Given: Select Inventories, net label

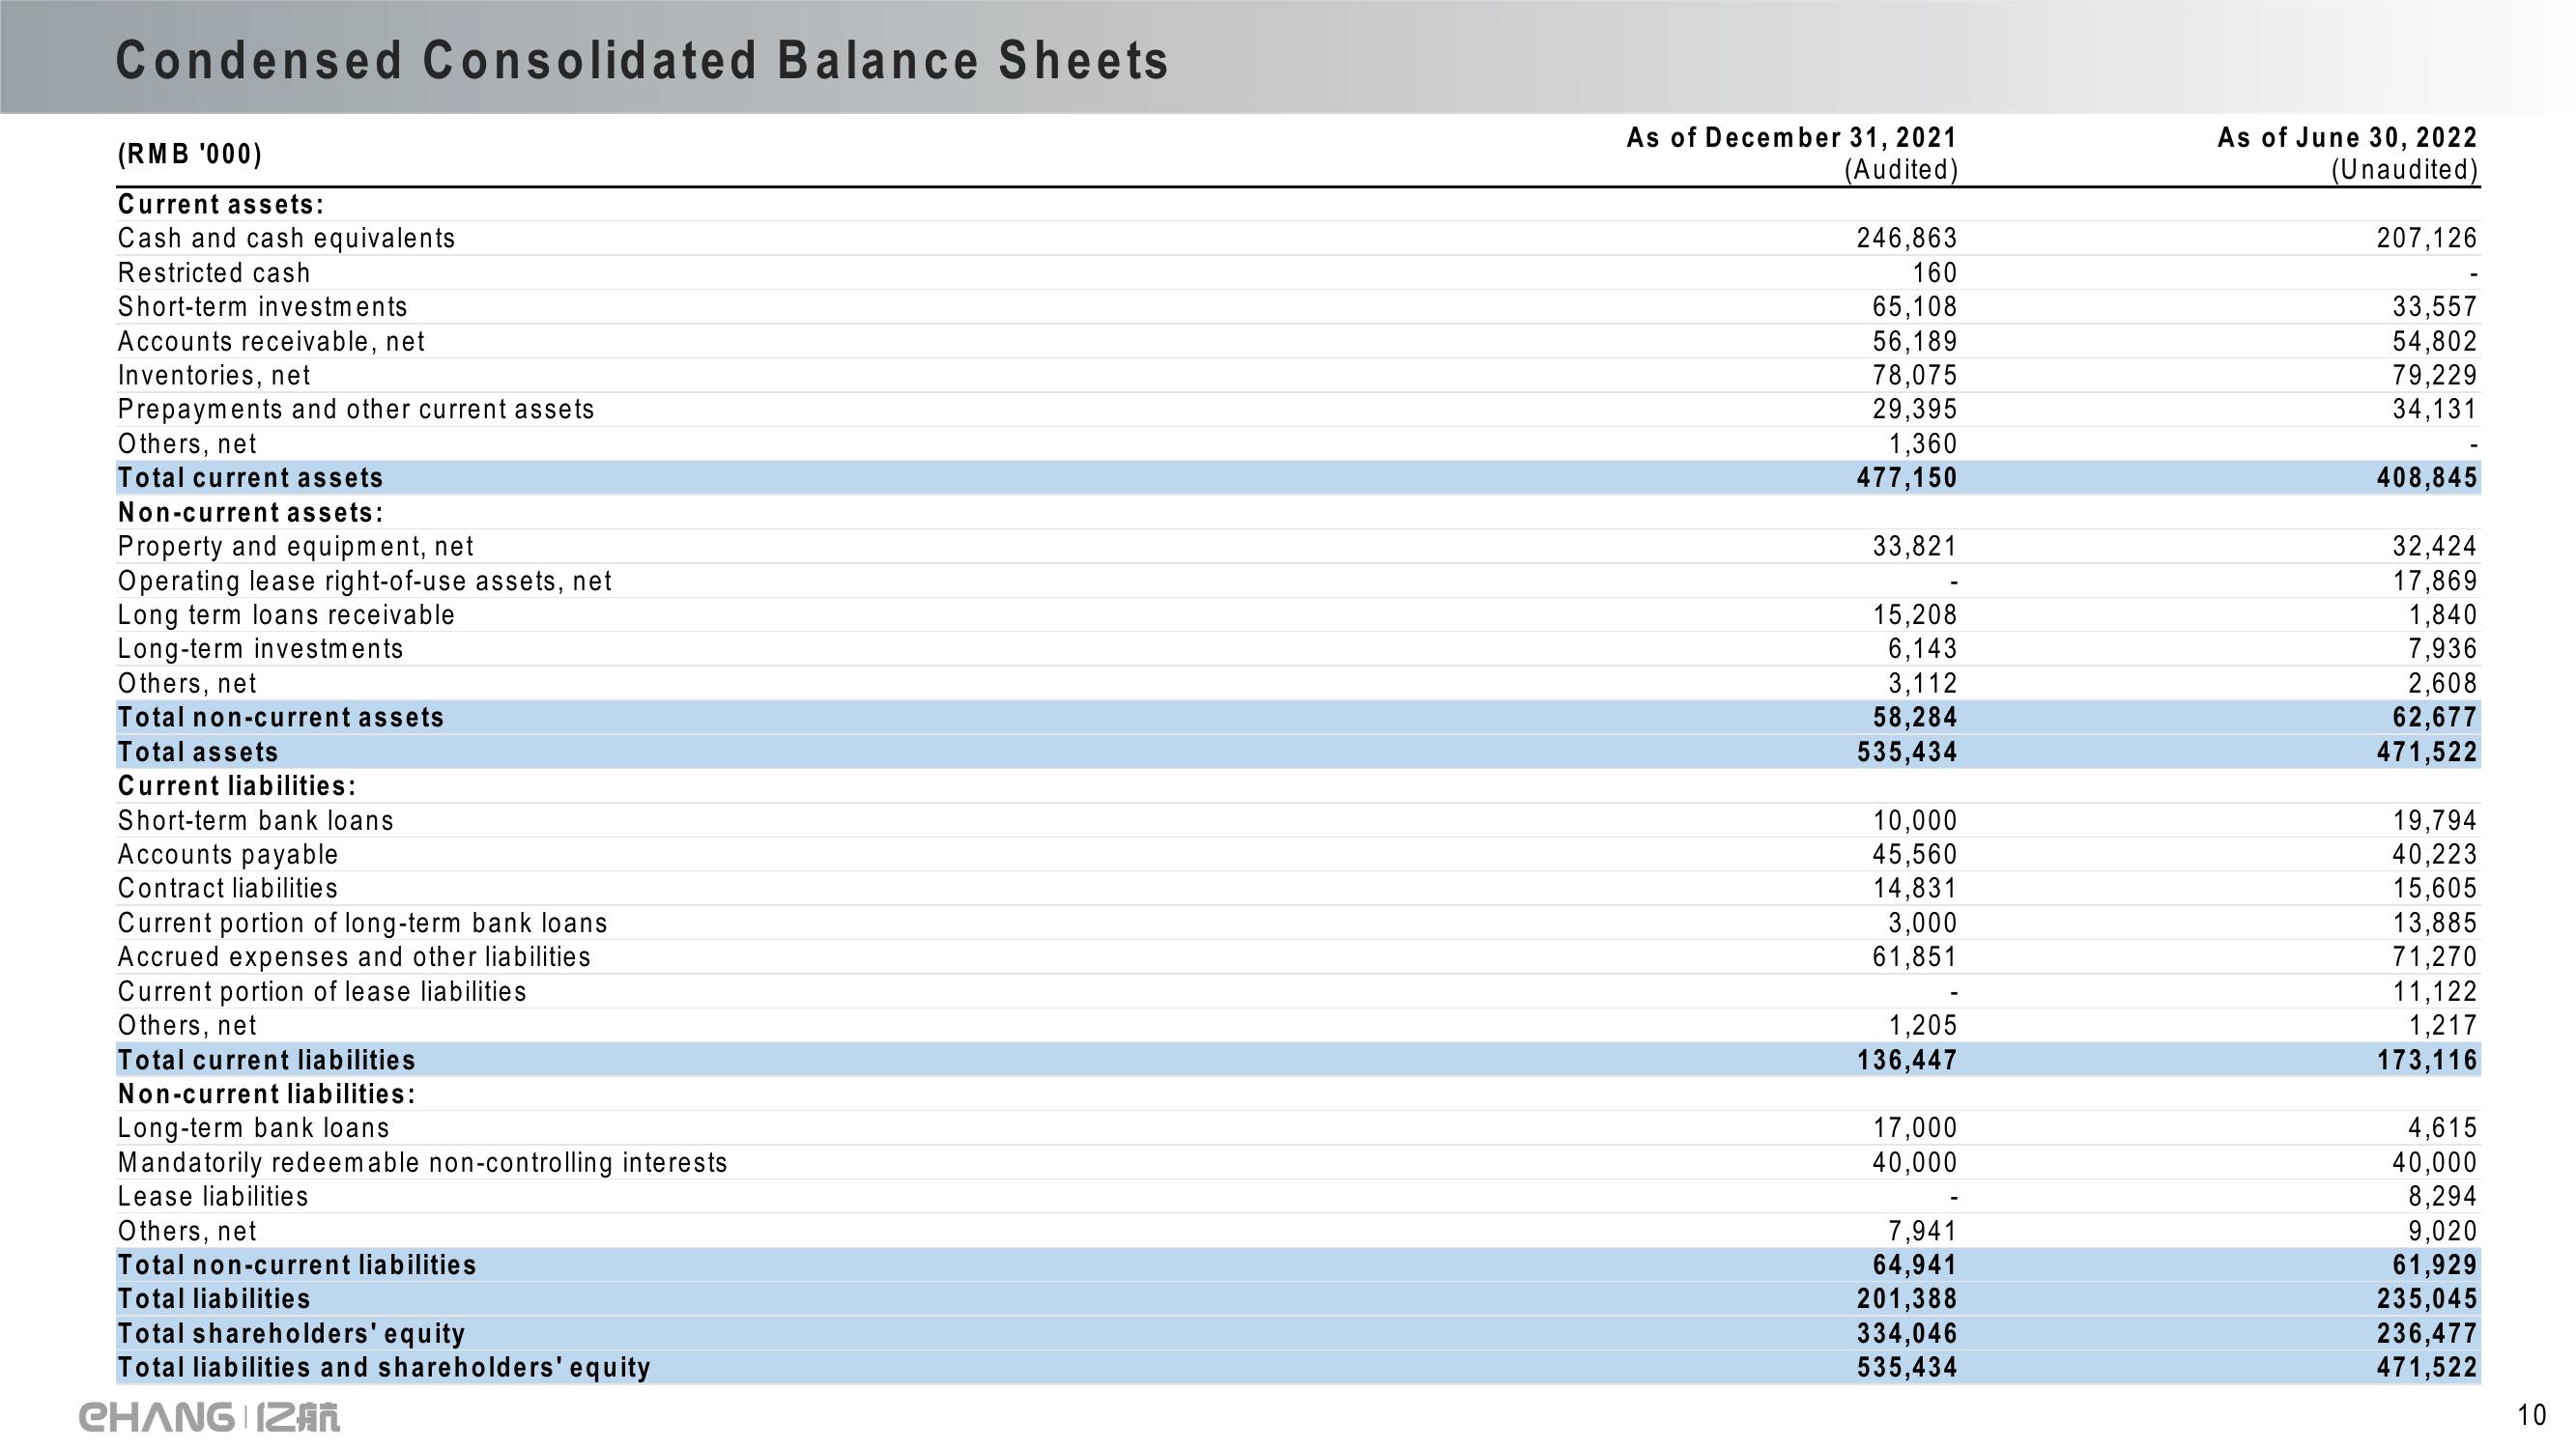Looking at the screenshot, I should 214,375.
